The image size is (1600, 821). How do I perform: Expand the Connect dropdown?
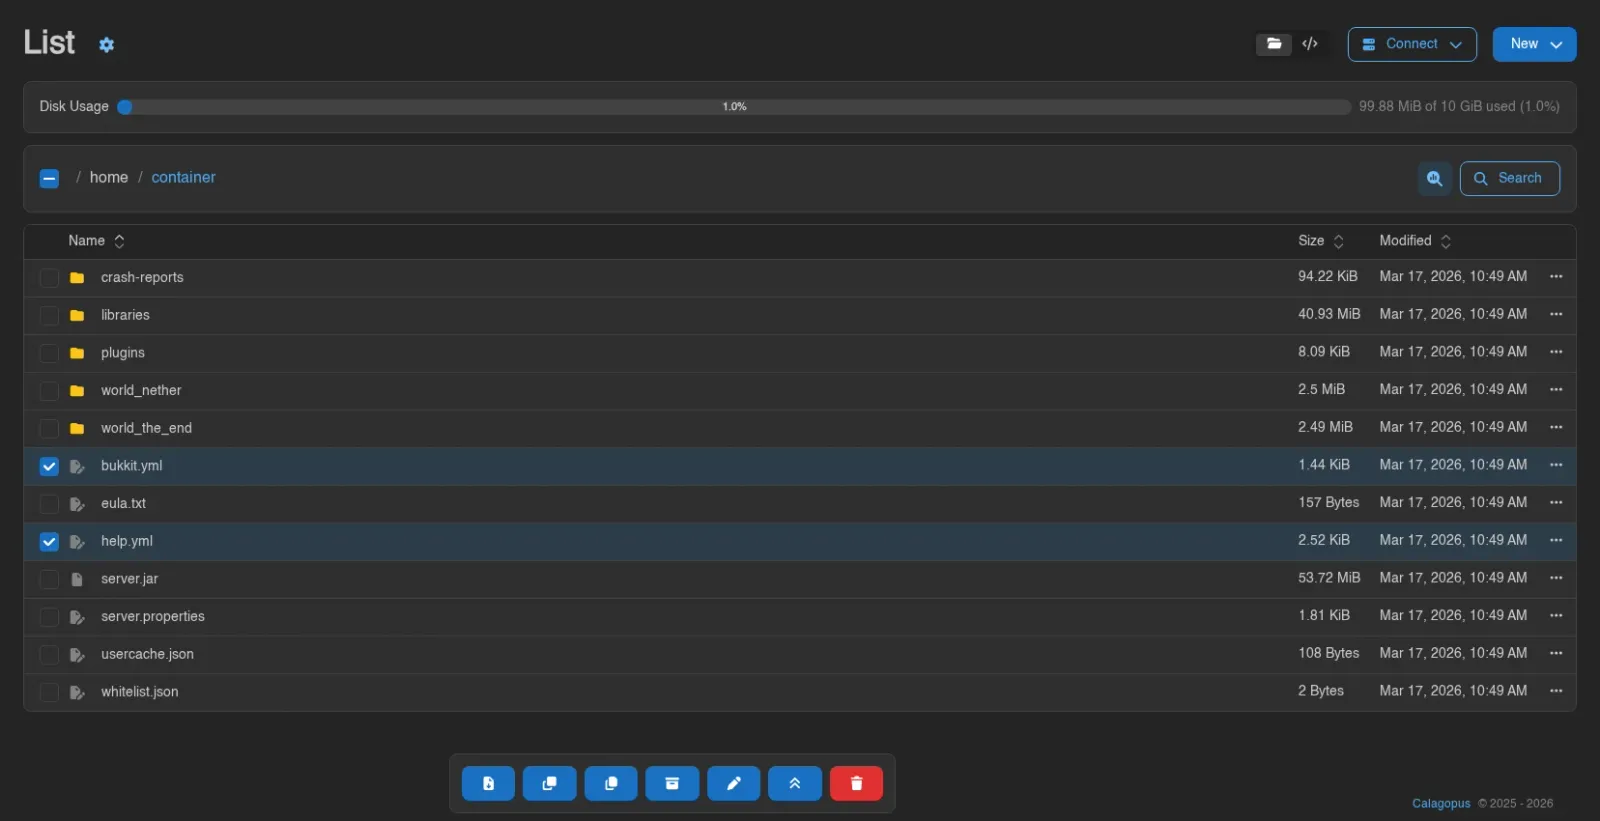click(1412, 44)
